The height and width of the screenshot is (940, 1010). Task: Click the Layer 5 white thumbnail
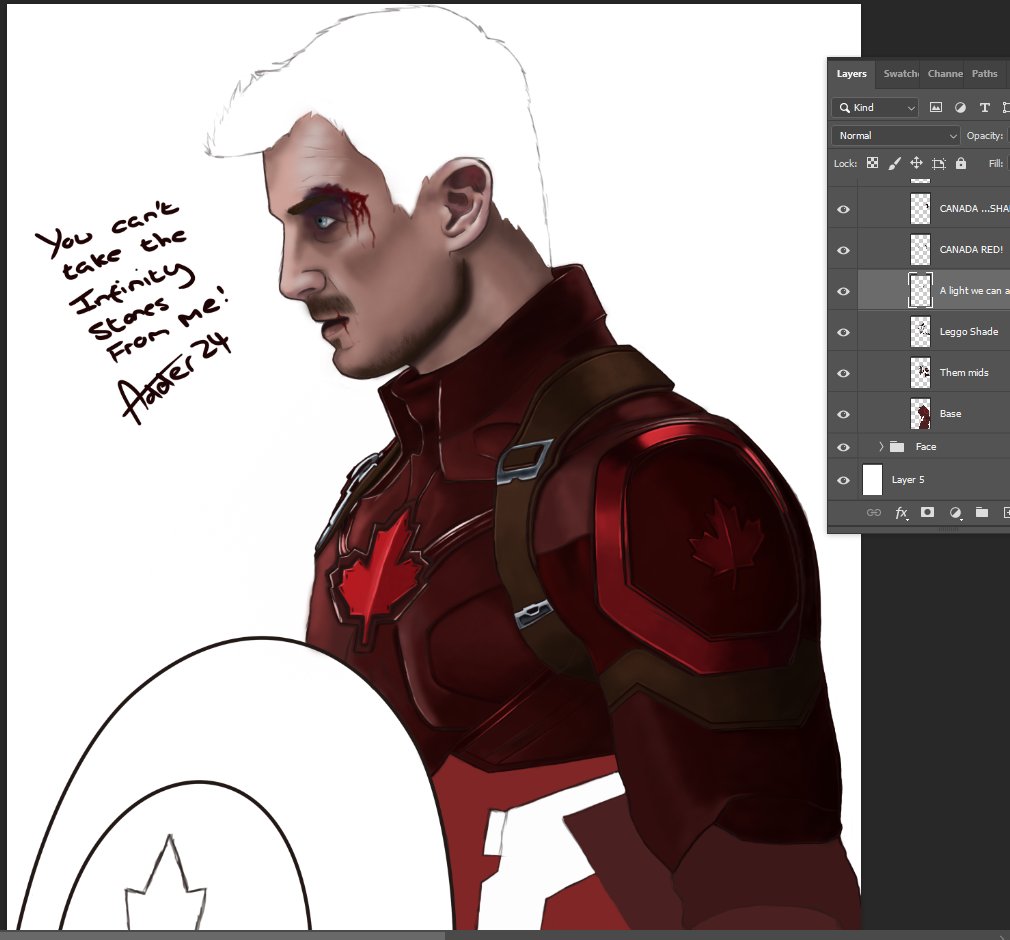click(x=872, y=479)
